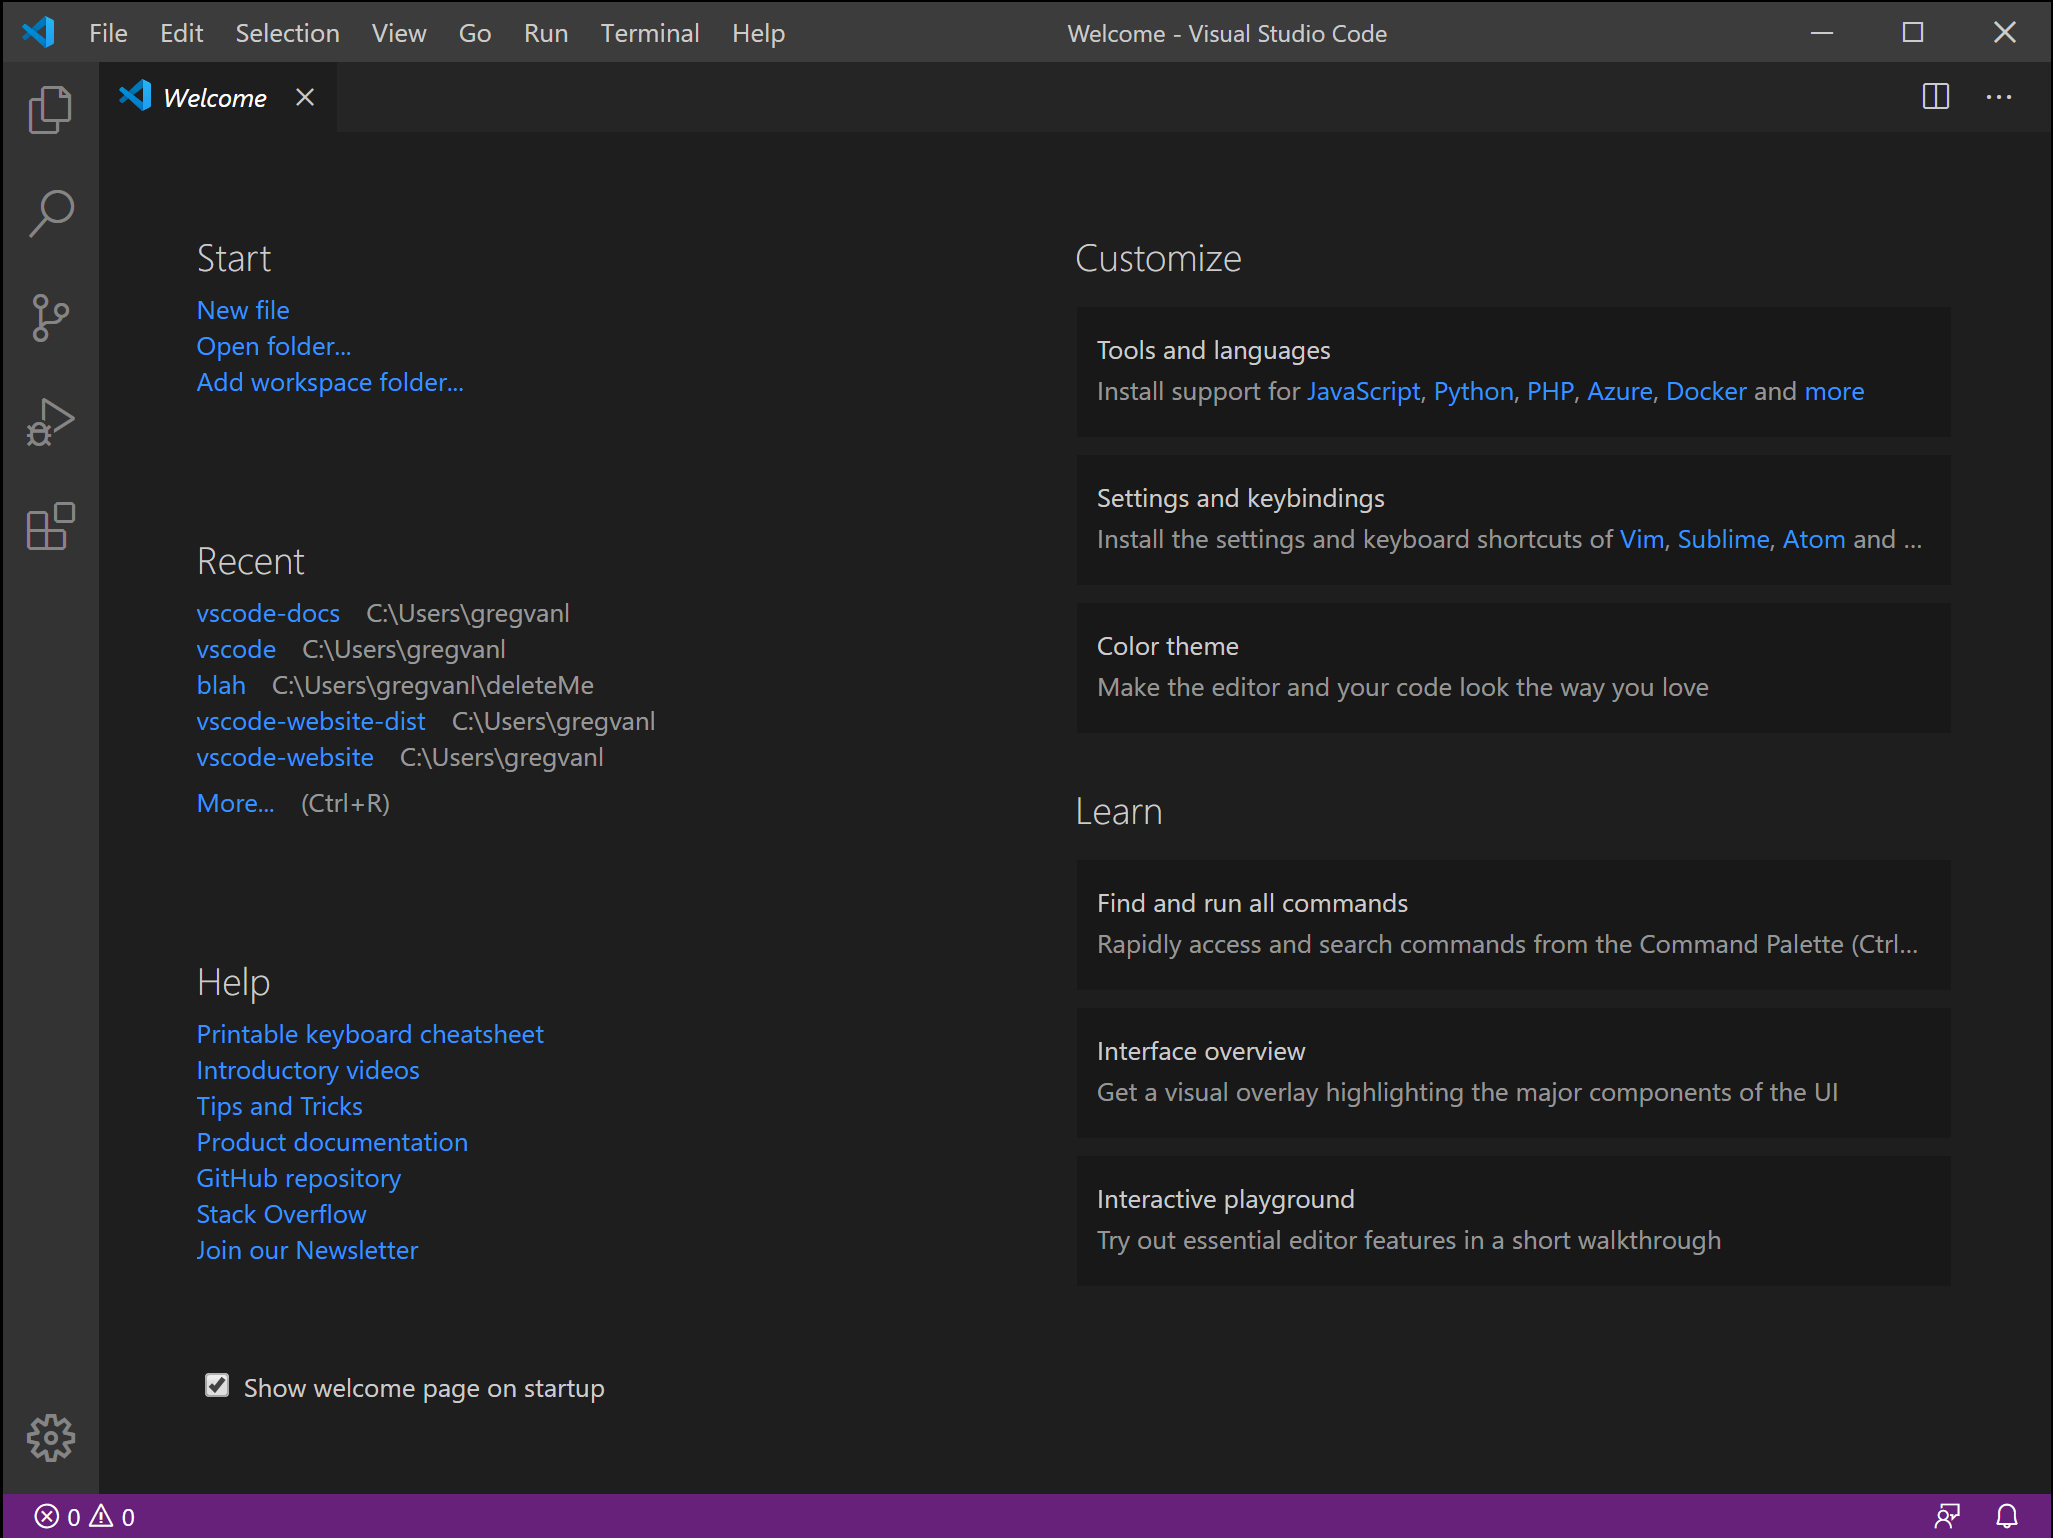This screenshot has height=1538, width=2053.
Task: Open the File menu
Action: coord(107,31)
